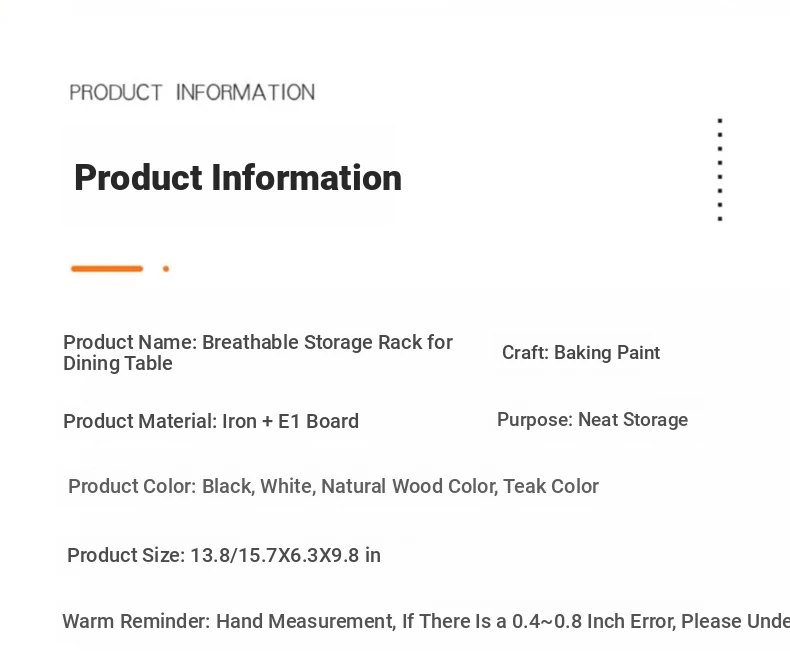
Task: Click the words Dining Table
Action: click(118, 363)
